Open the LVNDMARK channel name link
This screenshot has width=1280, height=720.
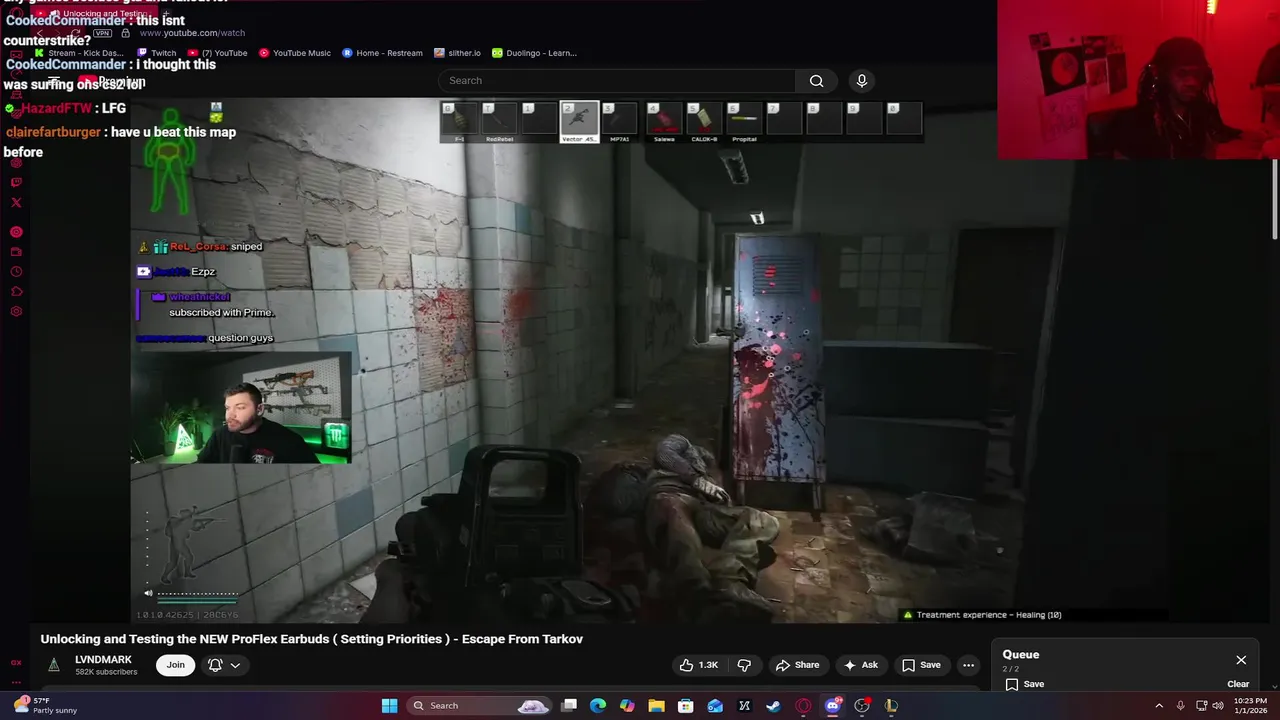pyautogui.click(x=103, y=660)
